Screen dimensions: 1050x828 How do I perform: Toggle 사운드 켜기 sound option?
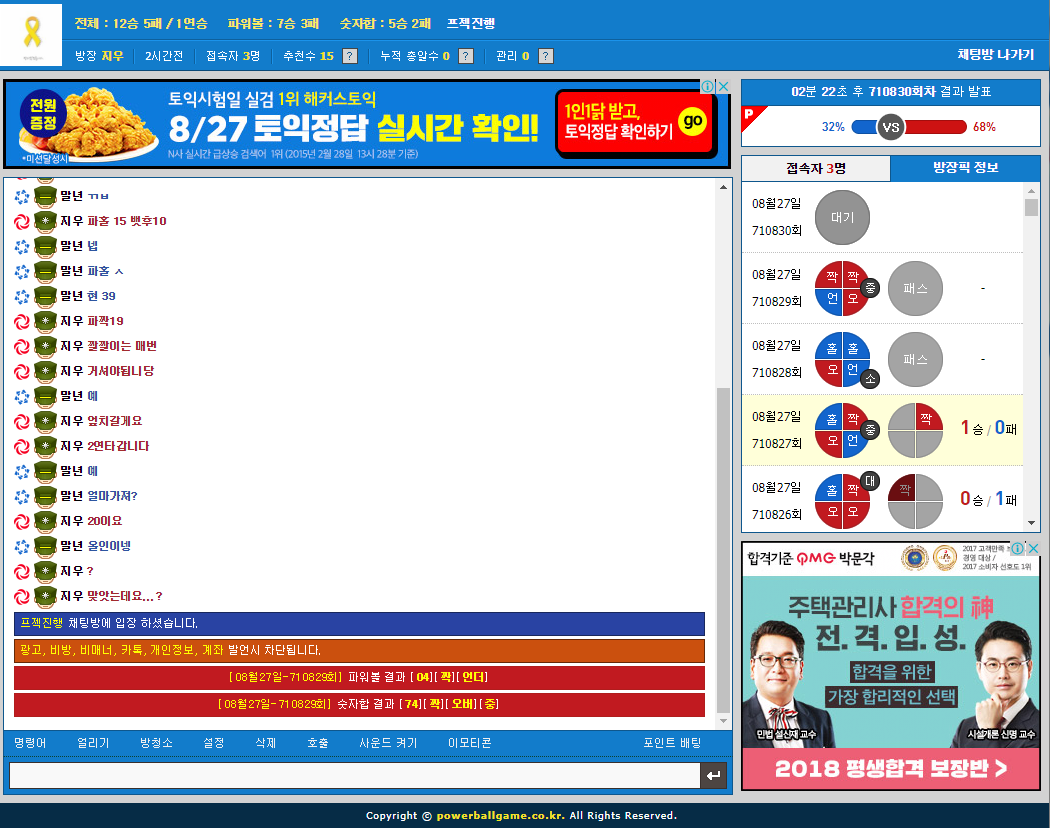[x=388, y=742]
